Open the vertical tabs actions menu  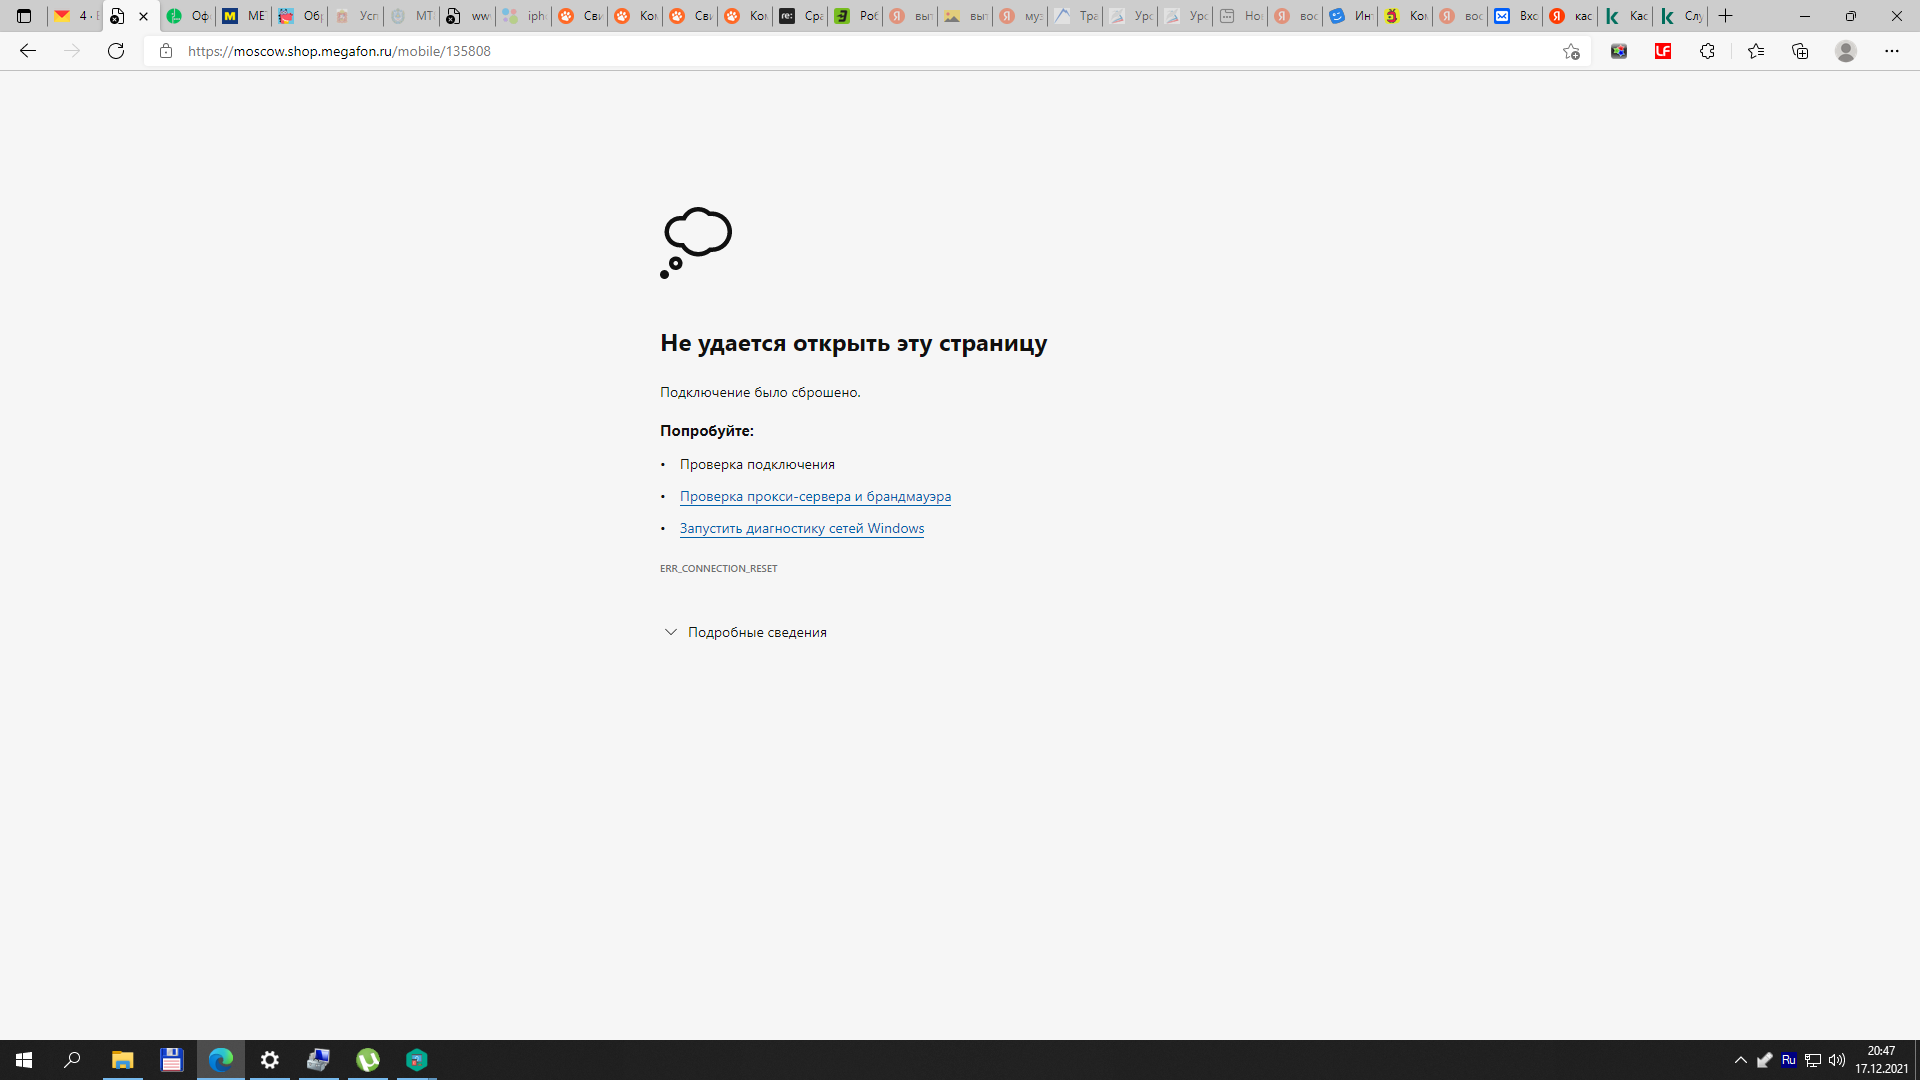tap(24, 16)
